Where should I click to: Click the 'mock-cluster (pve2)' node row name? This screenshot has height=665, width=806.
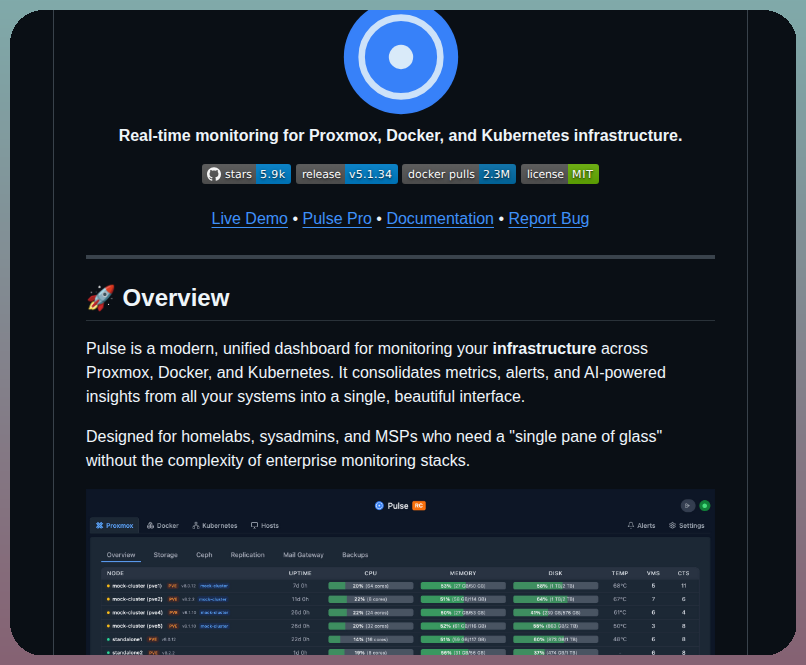coord(137,599)
